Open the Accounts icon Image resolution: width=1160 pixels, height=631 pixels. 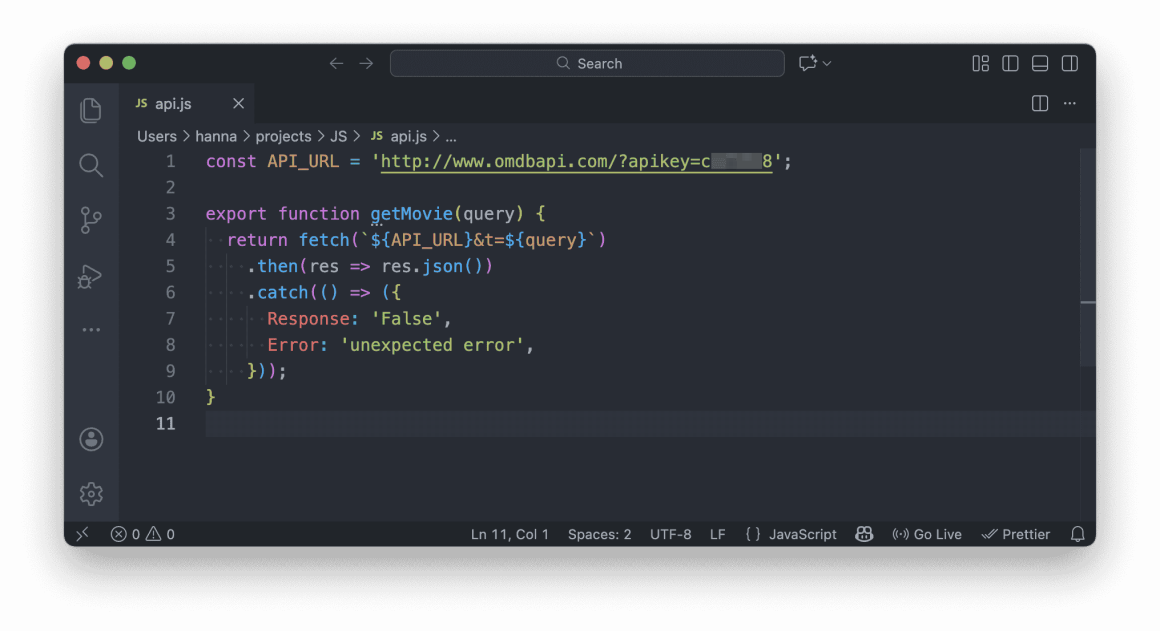(x=91, y=439)
